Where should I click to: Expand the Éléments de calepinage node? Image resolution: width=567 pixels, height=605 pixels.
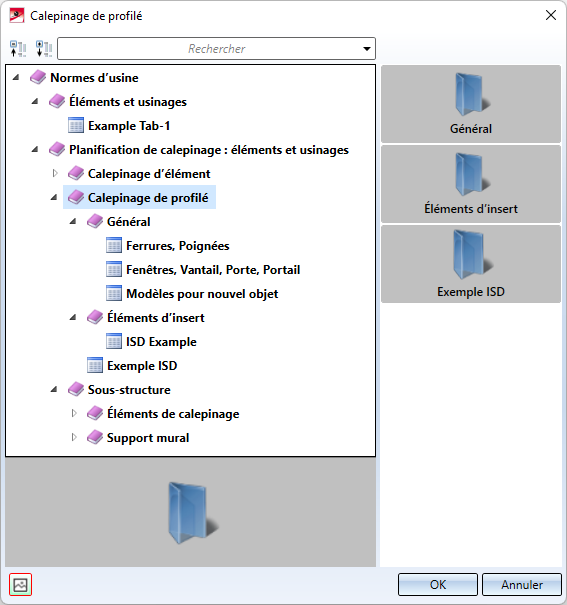[74, 414]
